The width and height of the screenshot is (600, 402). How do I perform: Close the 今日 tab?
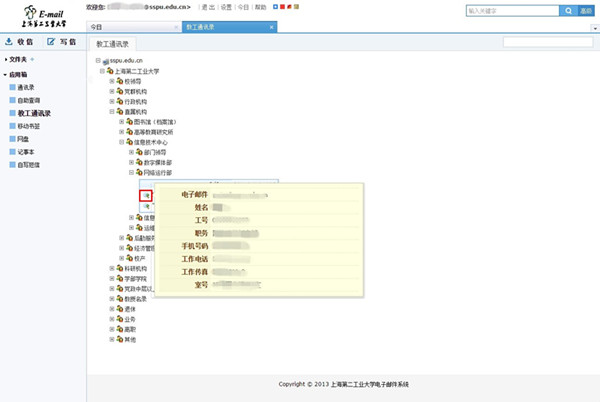(x=176, y=26)
